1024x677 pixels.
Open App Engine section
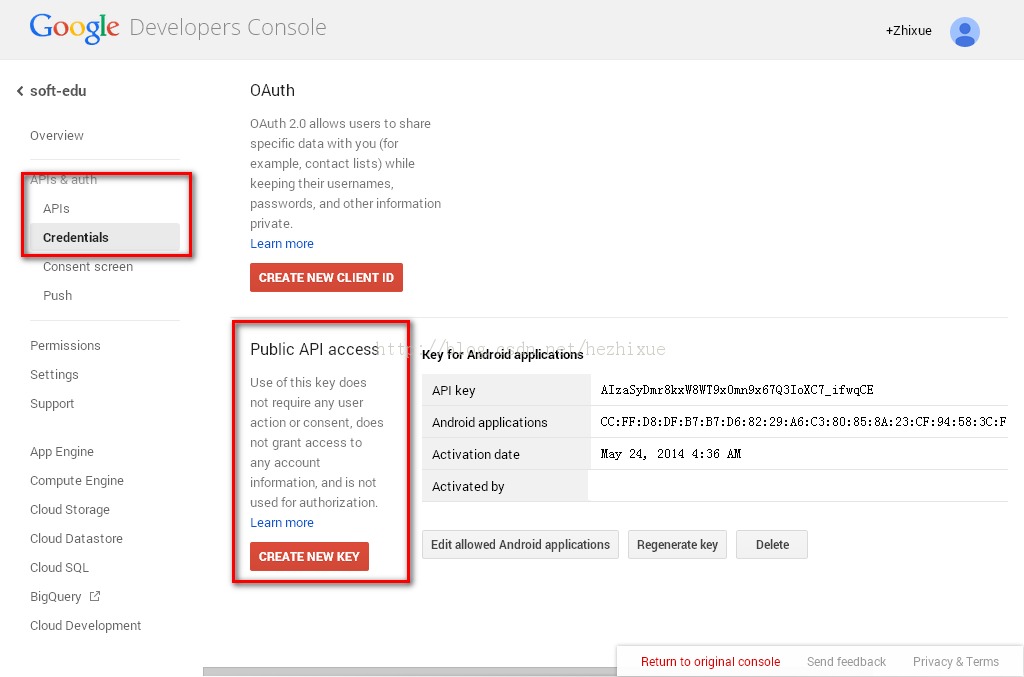tap(62, 452)
